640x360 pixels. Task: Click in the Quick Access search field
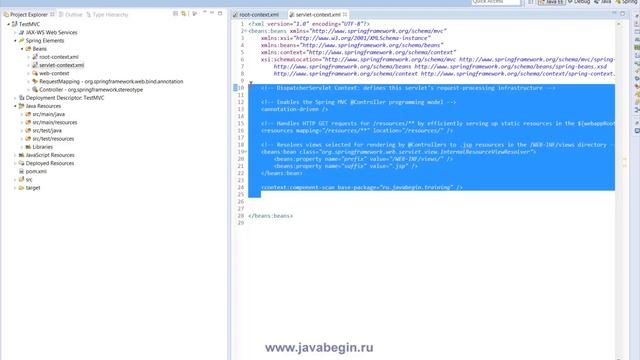click(496, 2)
